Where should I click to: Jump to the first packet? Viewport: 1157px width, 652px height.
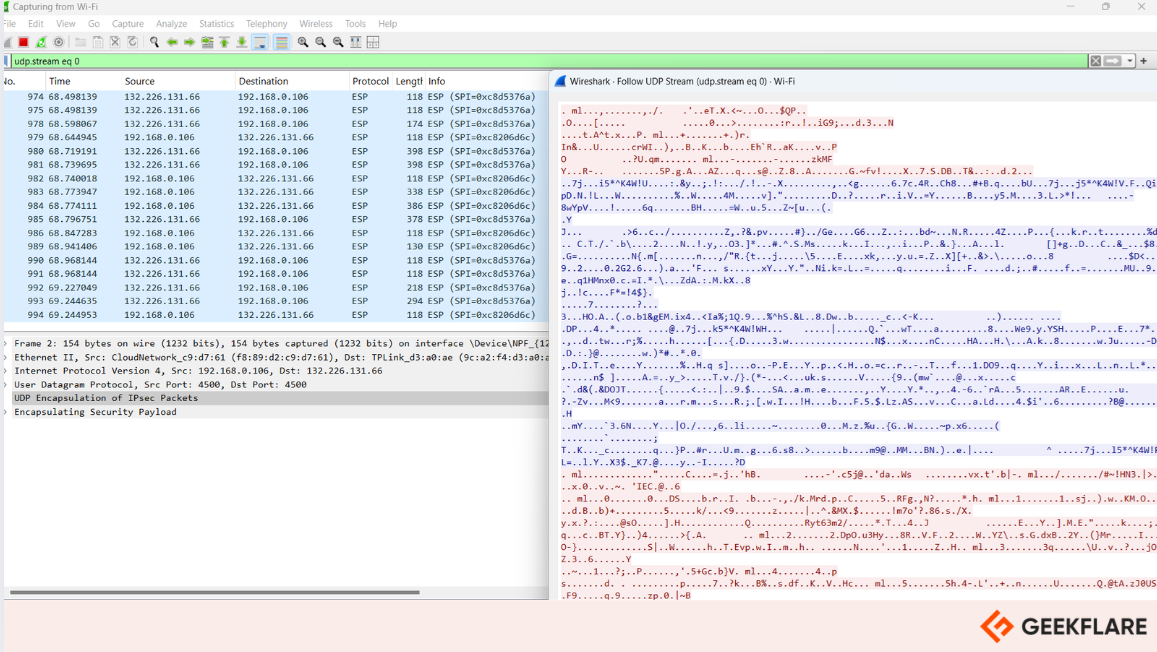click(x=224, y=42)
